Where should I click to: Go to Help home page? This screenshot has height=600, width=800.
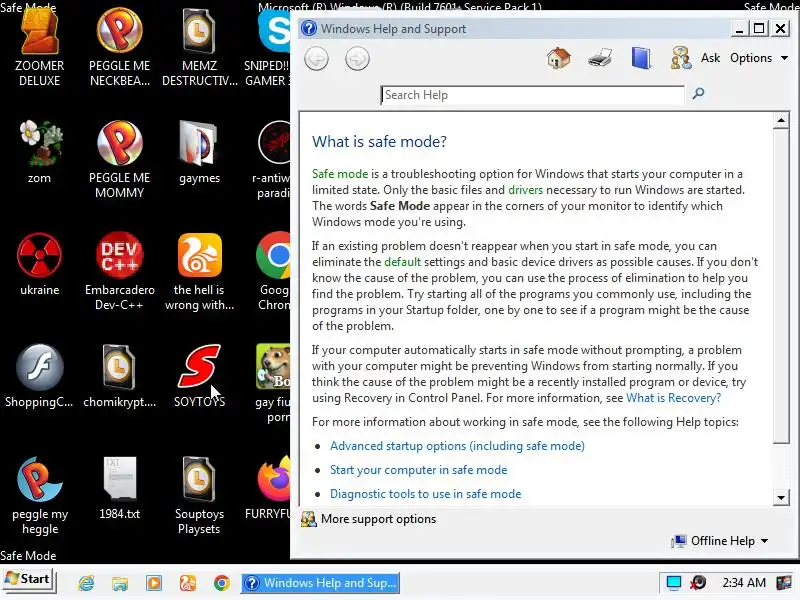559,58
